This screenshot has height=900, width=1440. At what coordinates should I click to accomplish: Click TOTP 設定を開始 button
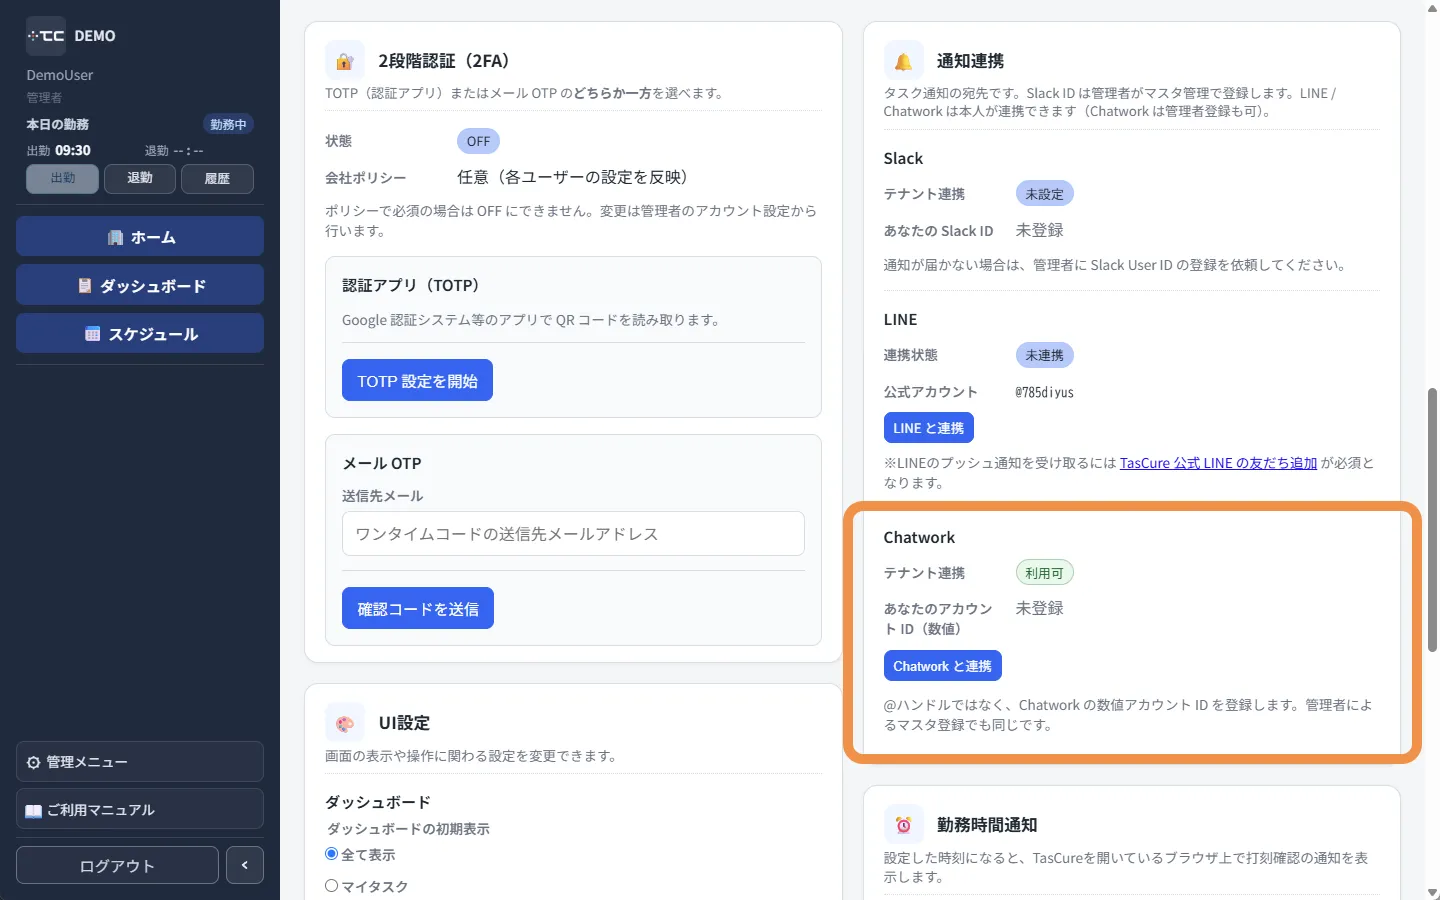coord(417,380)
